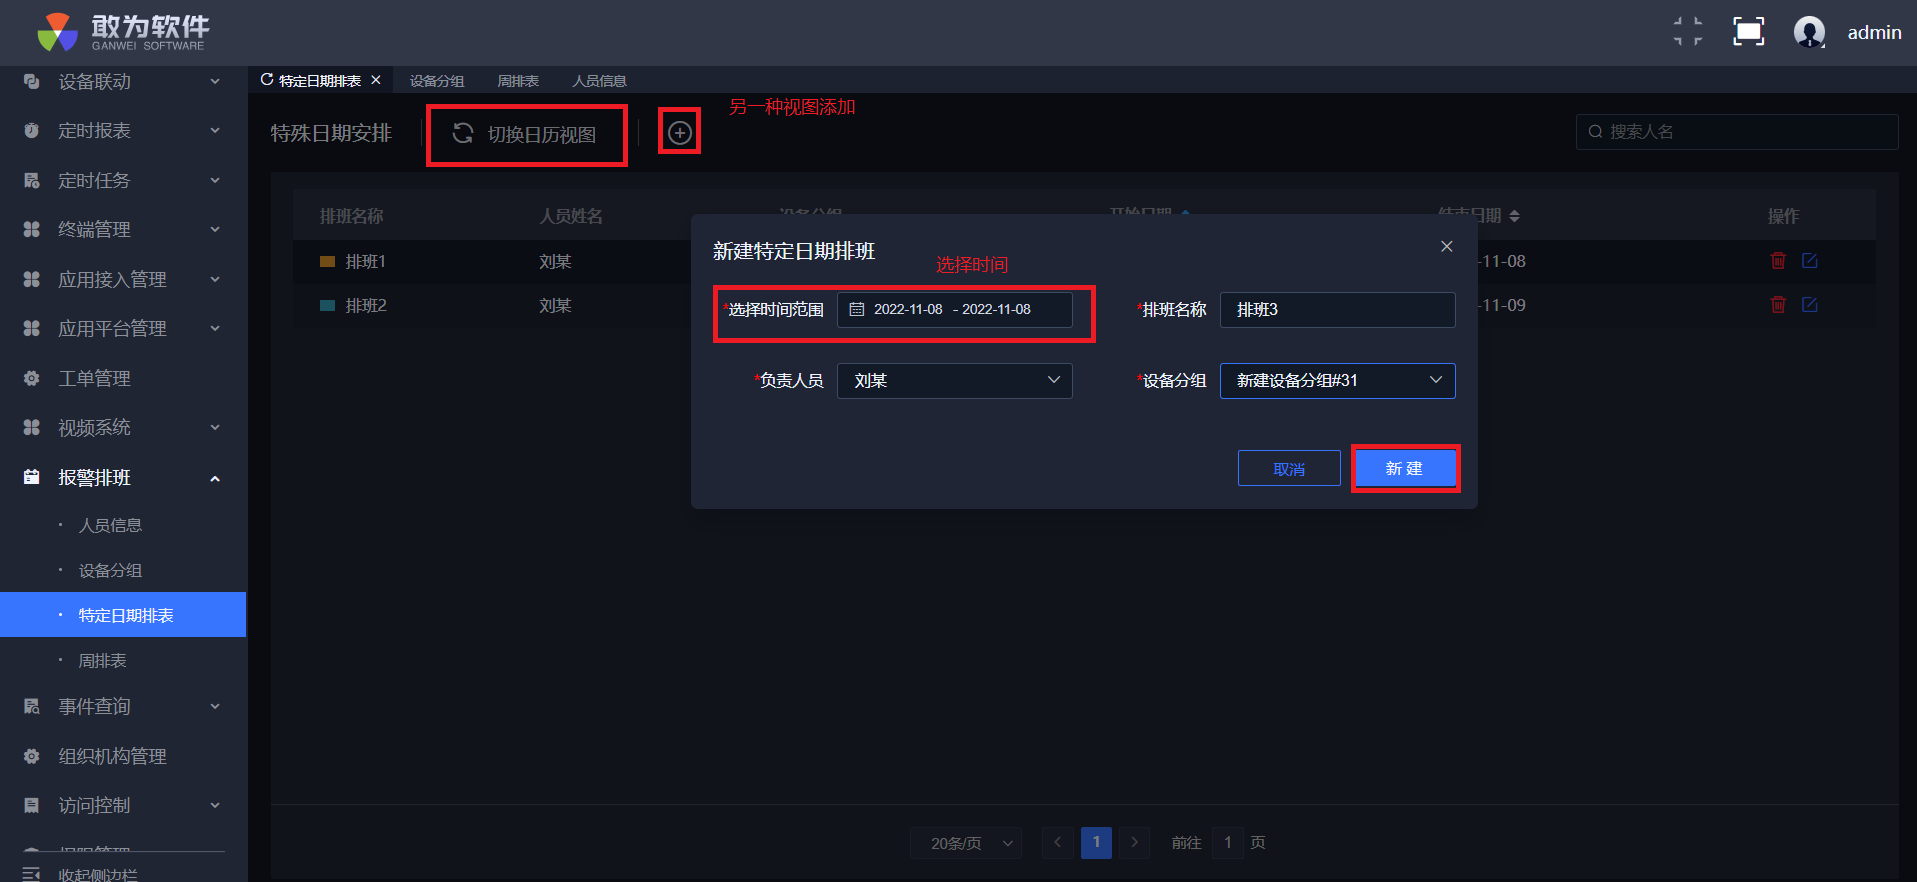The height and width of the screenshot is (882, 1917).
Task: Click the 排班名称 column header
Action: pyautogui.click(x=351, y=216)
